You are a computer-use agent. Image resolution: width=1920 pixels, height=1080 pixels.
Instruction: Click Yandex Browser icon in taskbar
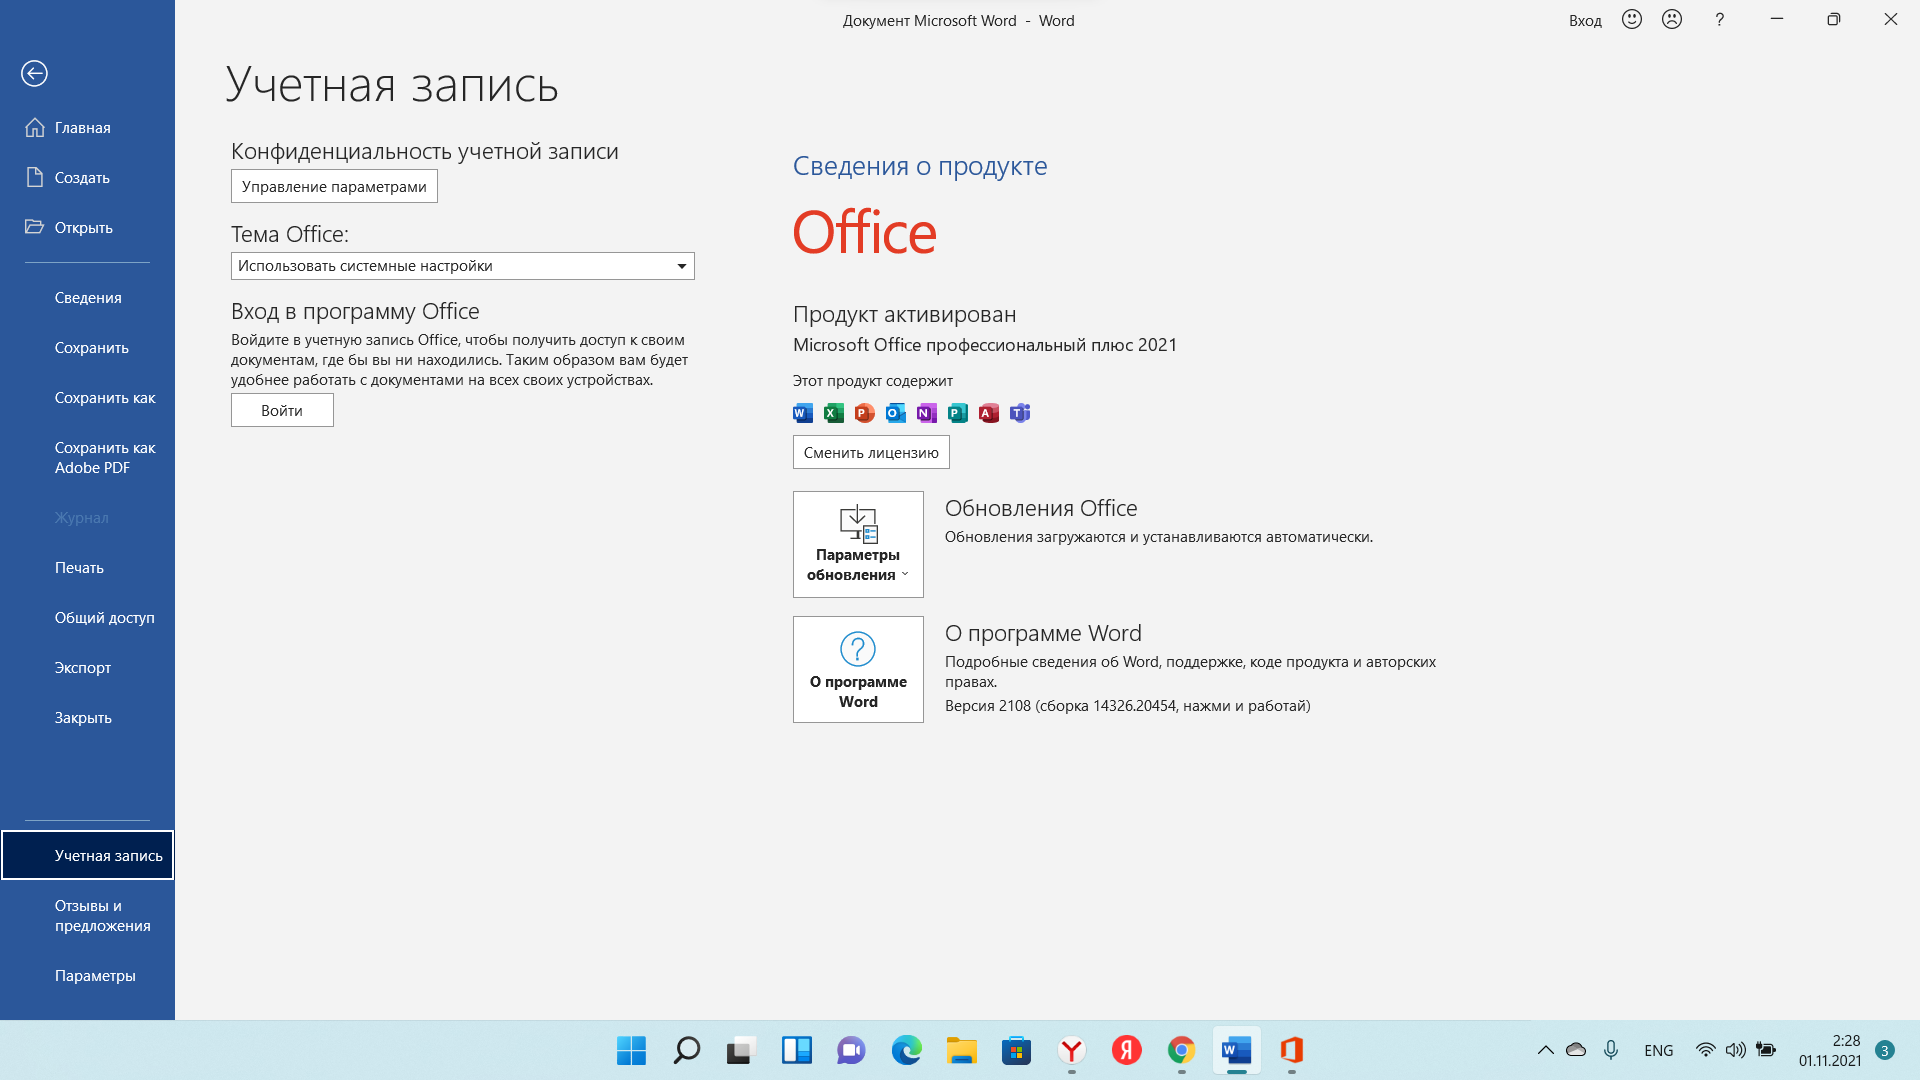1071,1050
